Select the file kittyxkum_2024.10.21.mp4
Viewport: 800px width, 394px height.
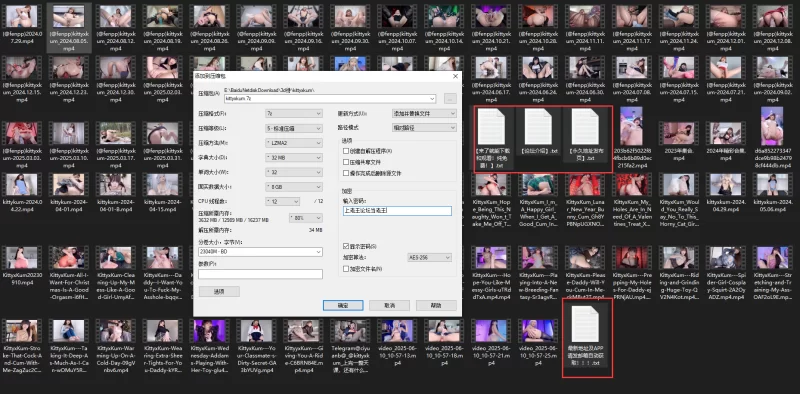(x=491, y=28)
